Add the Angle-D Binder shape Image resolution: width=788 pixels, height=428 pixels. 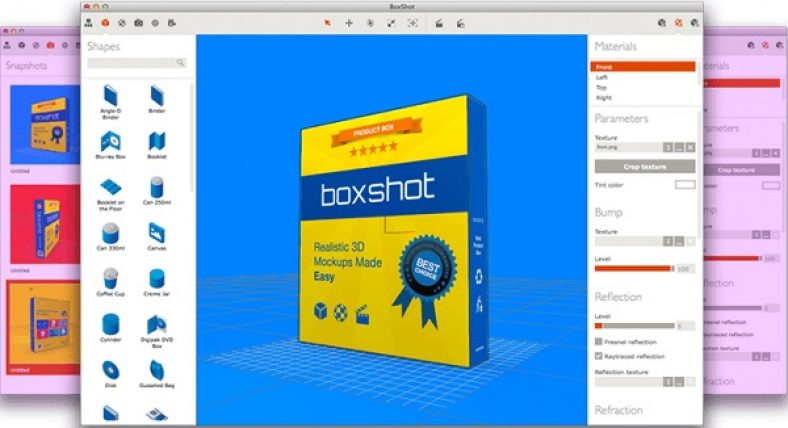pos(111,102)
